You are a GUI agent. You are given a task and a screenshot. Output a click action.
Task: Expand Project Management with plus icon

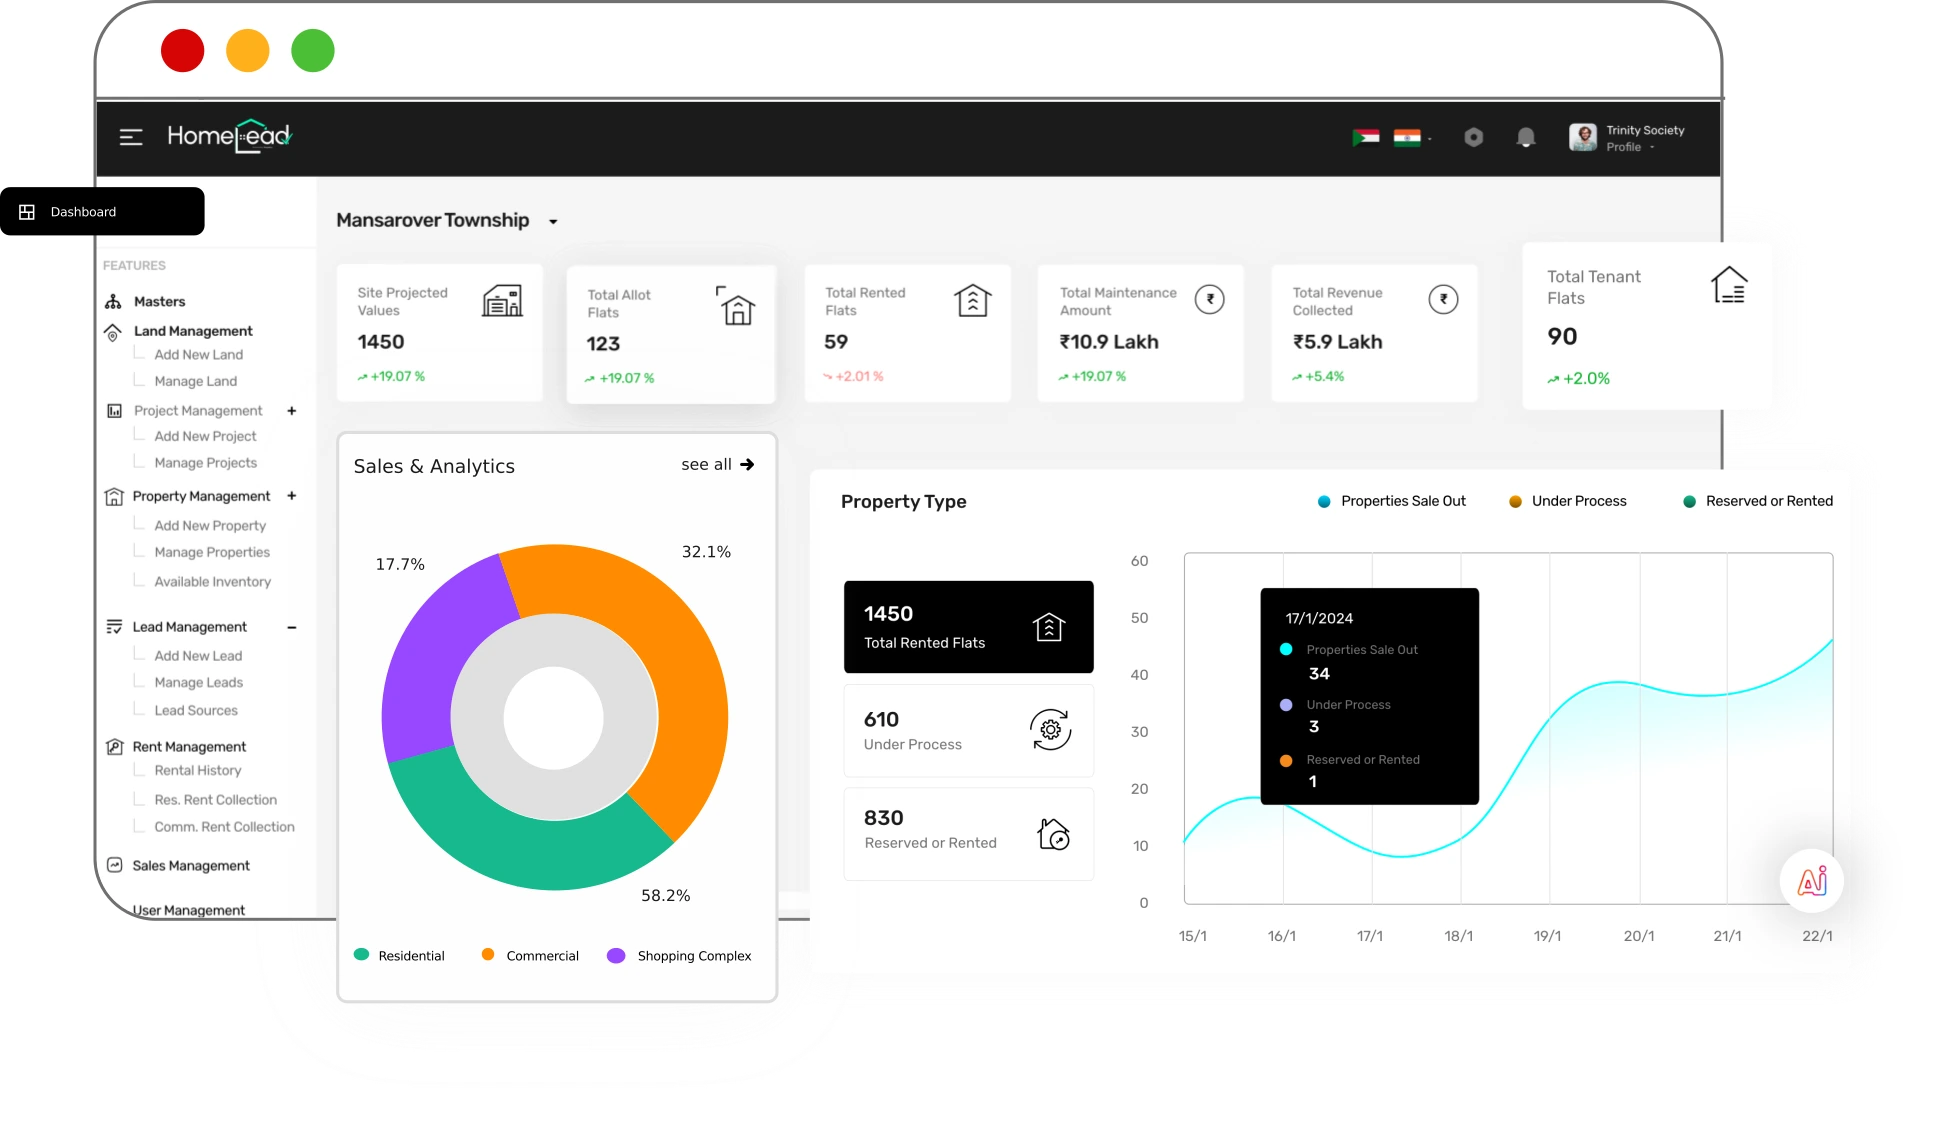(292, 411)
